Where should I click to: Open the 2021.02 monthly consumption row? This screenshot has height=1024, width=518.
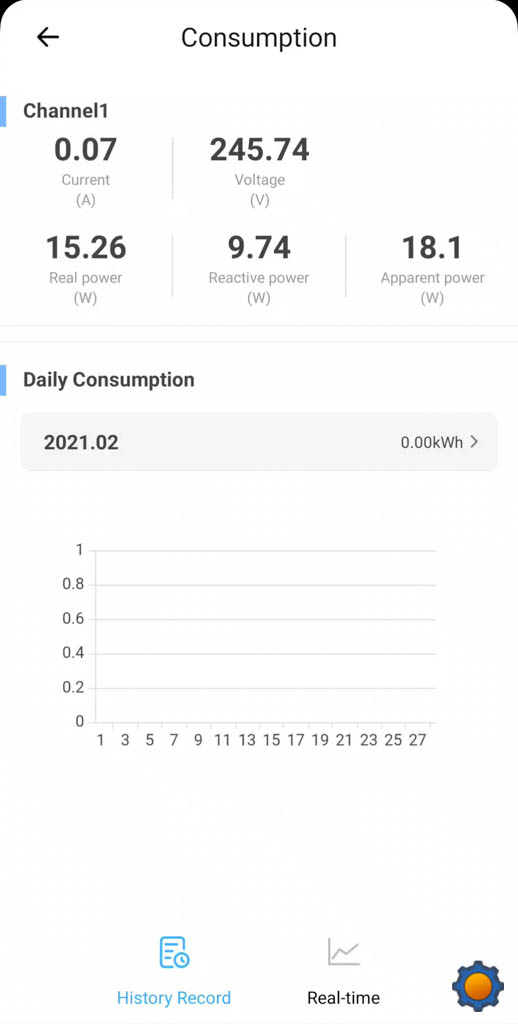click(259, 442)
